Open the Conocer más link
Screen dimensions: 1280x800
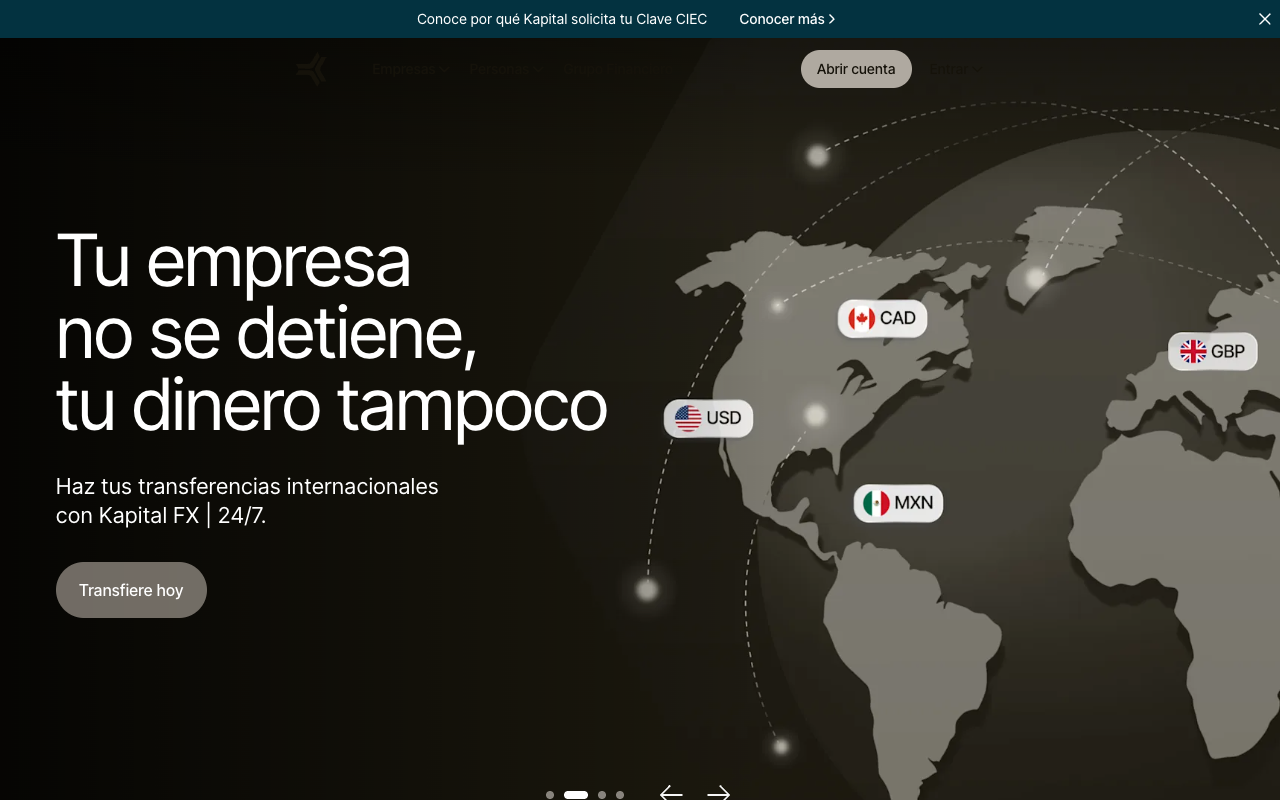coord(787,19)
